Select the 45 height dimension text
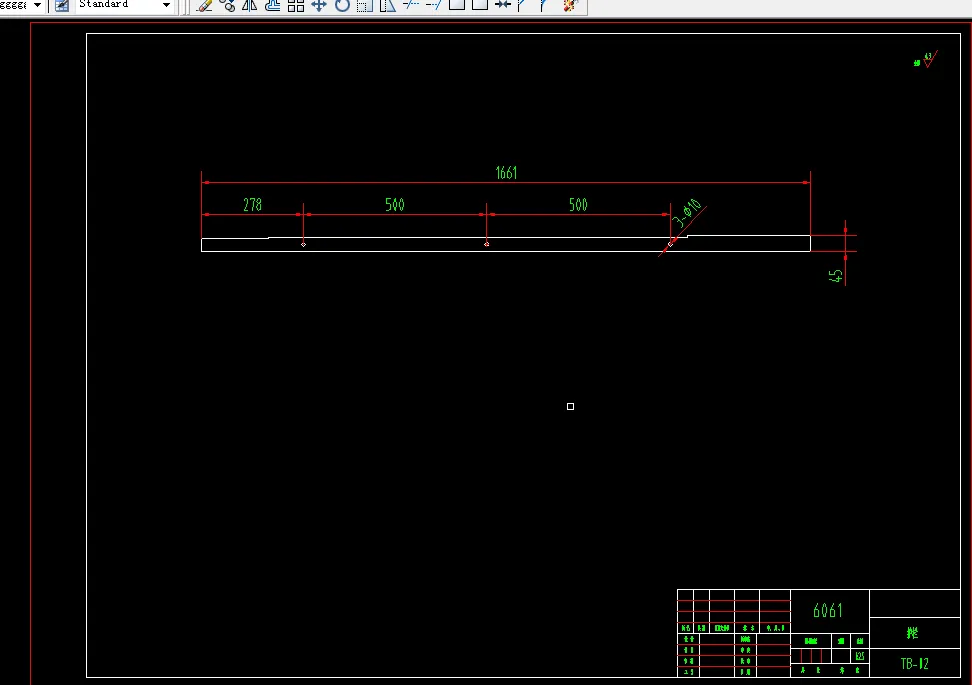972x685 pixels. pos(836,275)
